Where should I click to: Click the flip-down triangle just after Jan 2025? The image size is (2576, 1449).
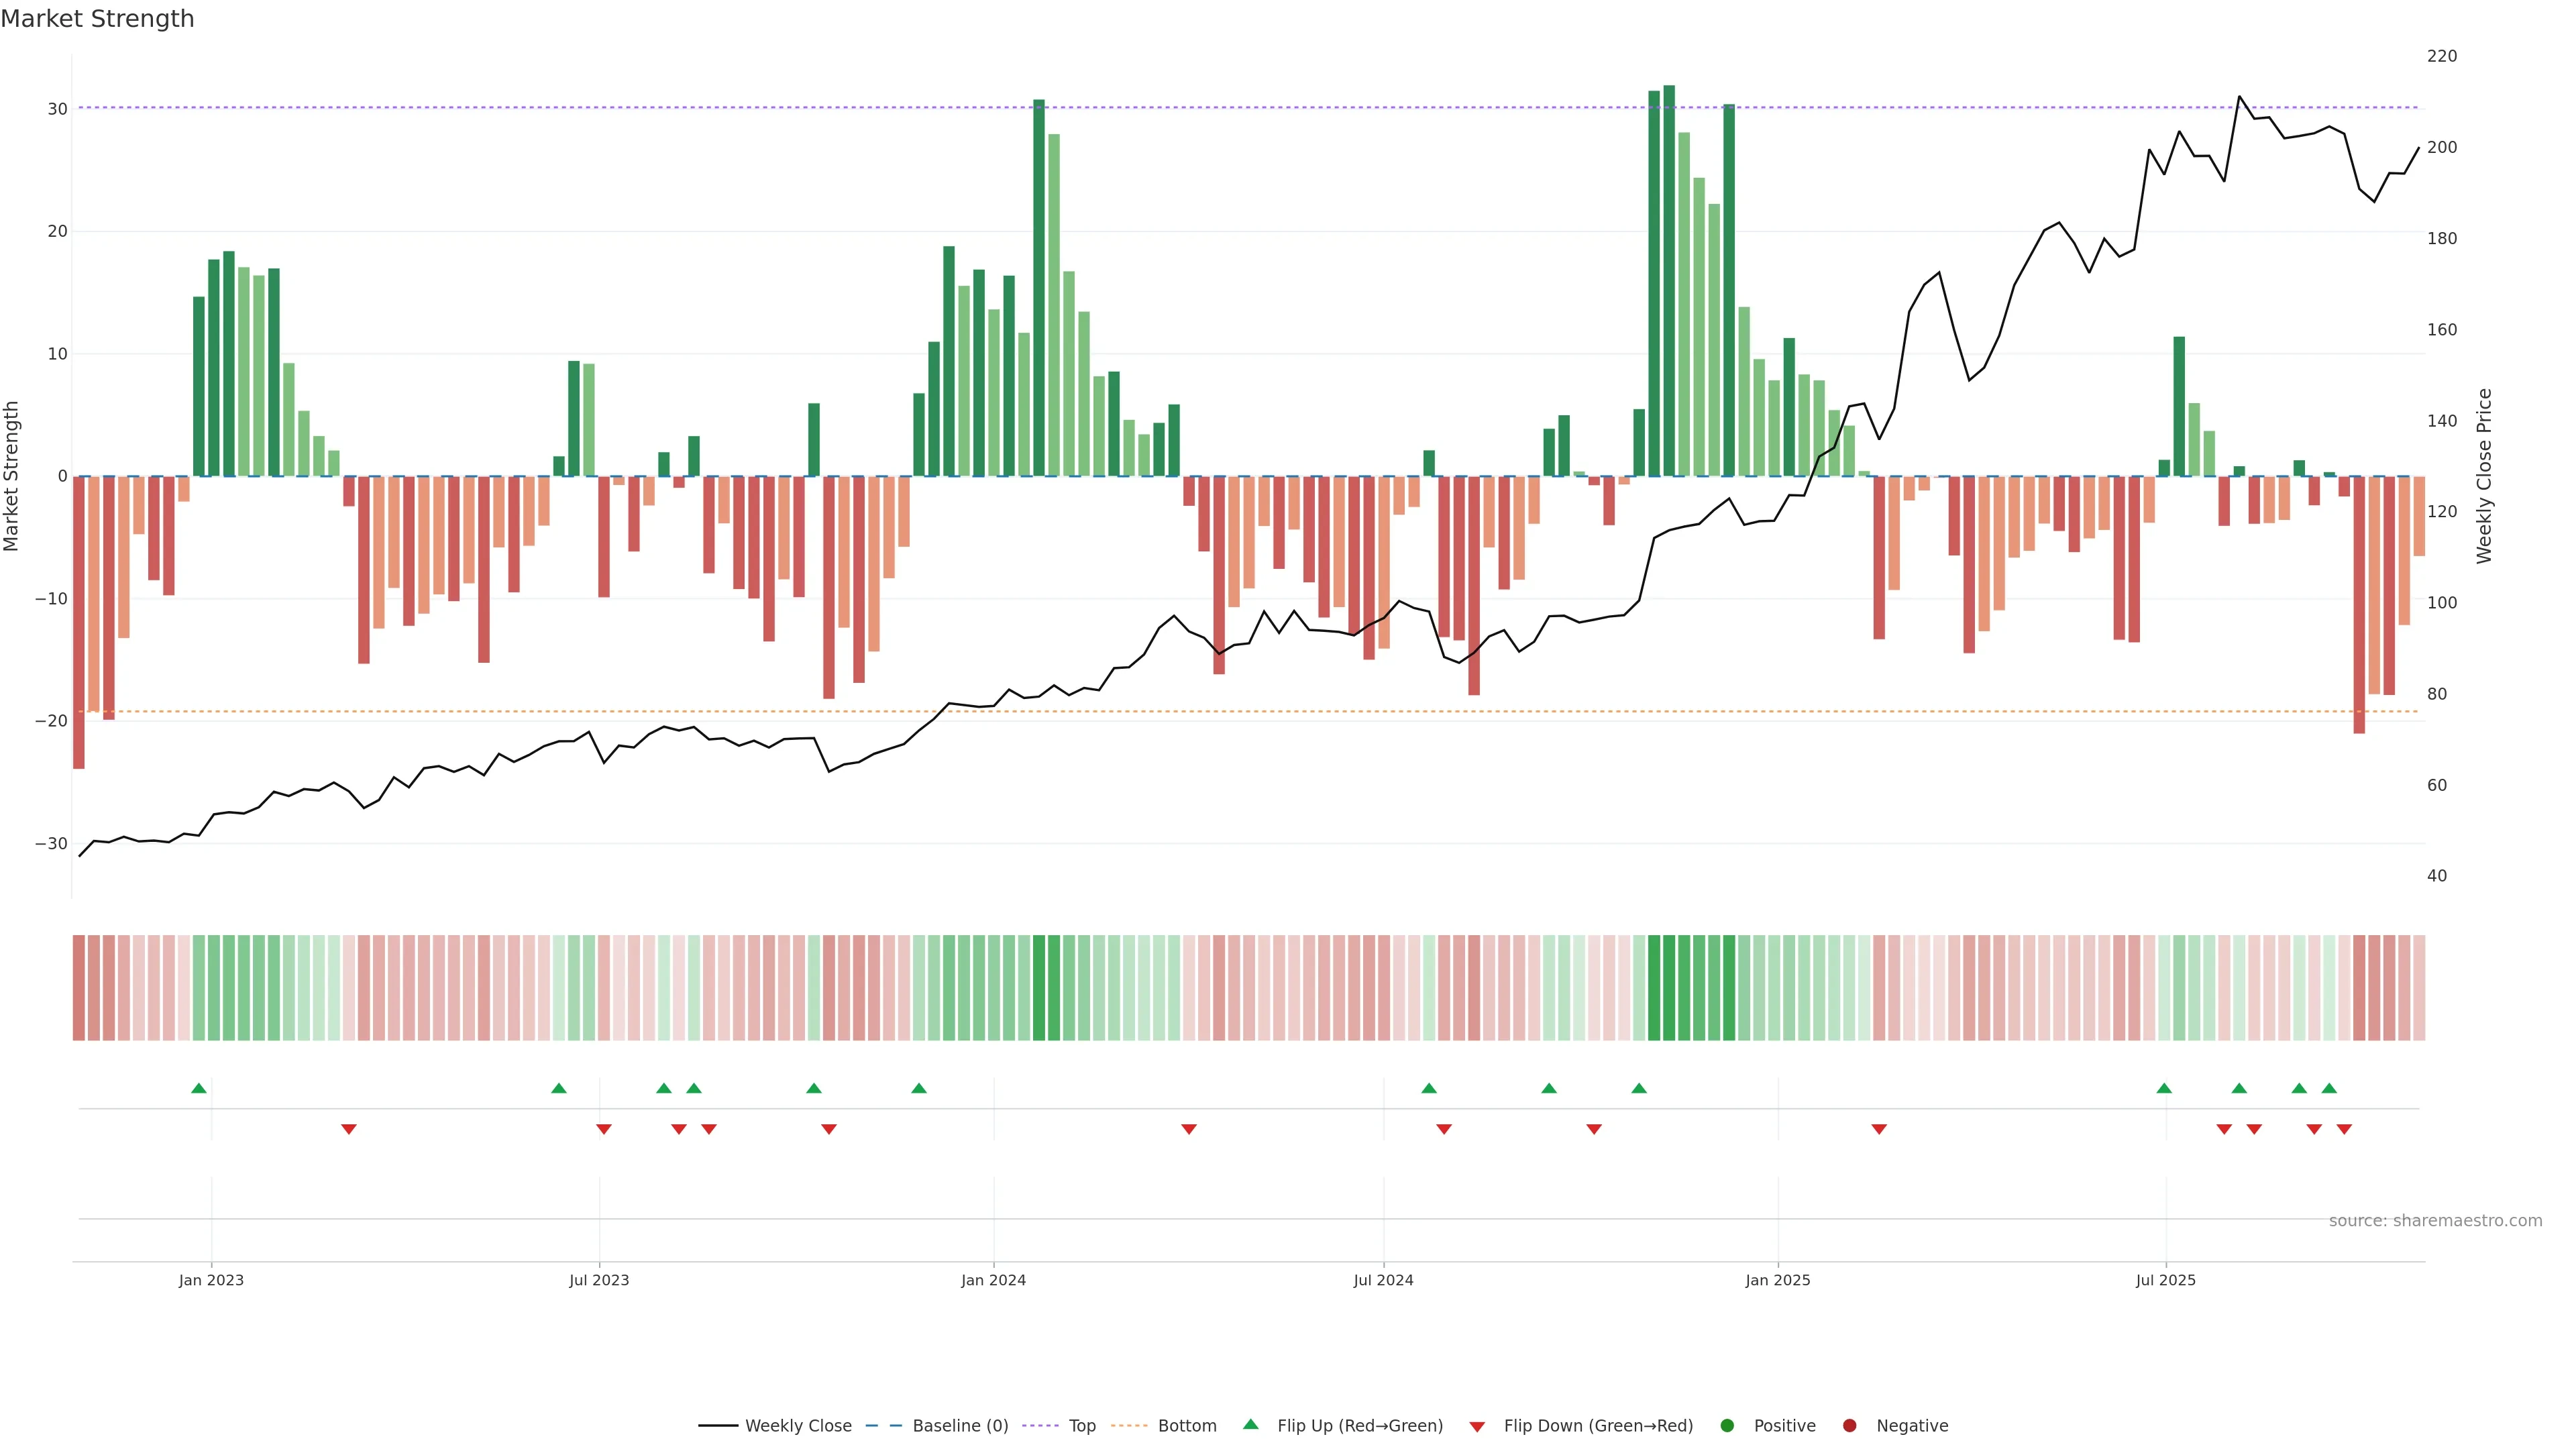click(1879, 1129)
